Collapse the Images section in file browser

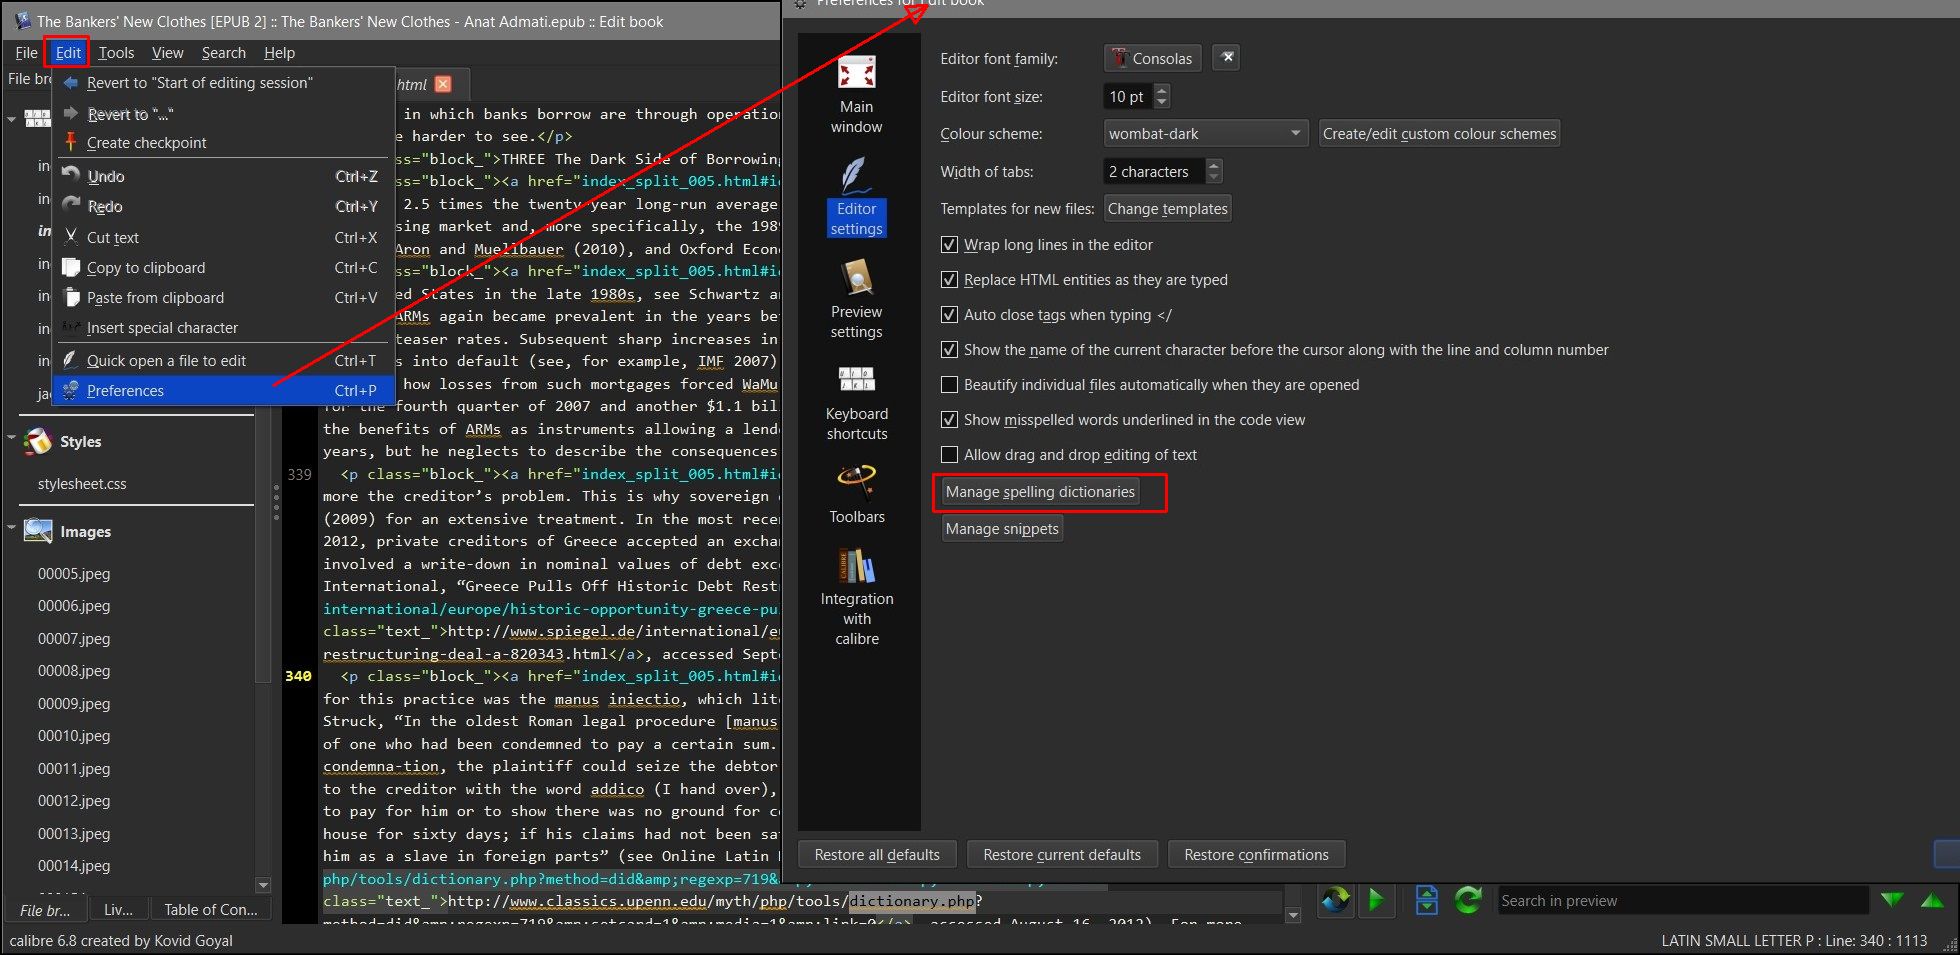(11, 528)
